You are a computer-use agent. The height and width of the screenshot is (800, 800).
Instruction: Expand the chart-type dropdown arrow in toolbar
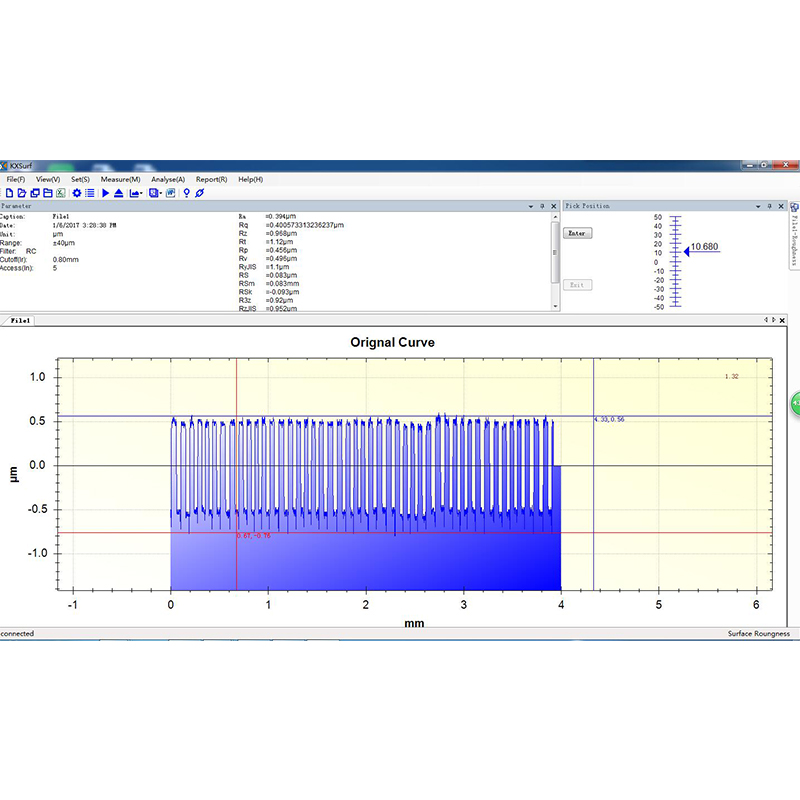click(141, 192)
